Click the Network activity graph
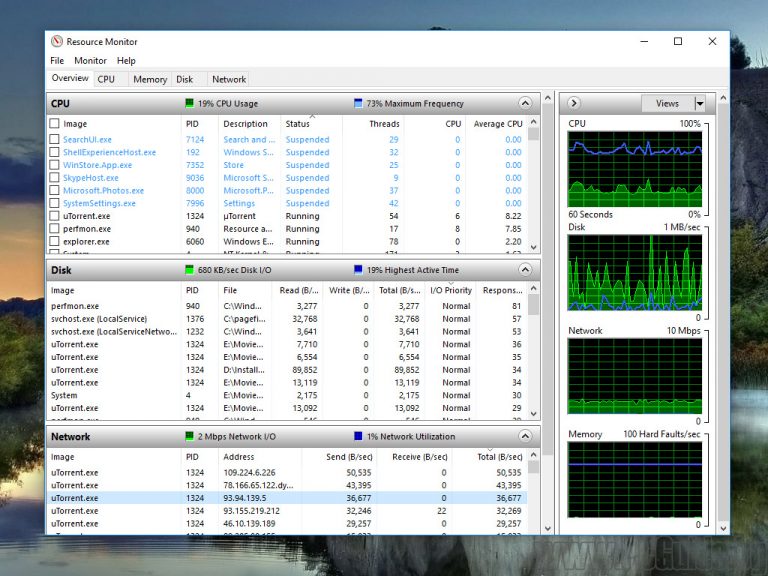 coord(635,376)
